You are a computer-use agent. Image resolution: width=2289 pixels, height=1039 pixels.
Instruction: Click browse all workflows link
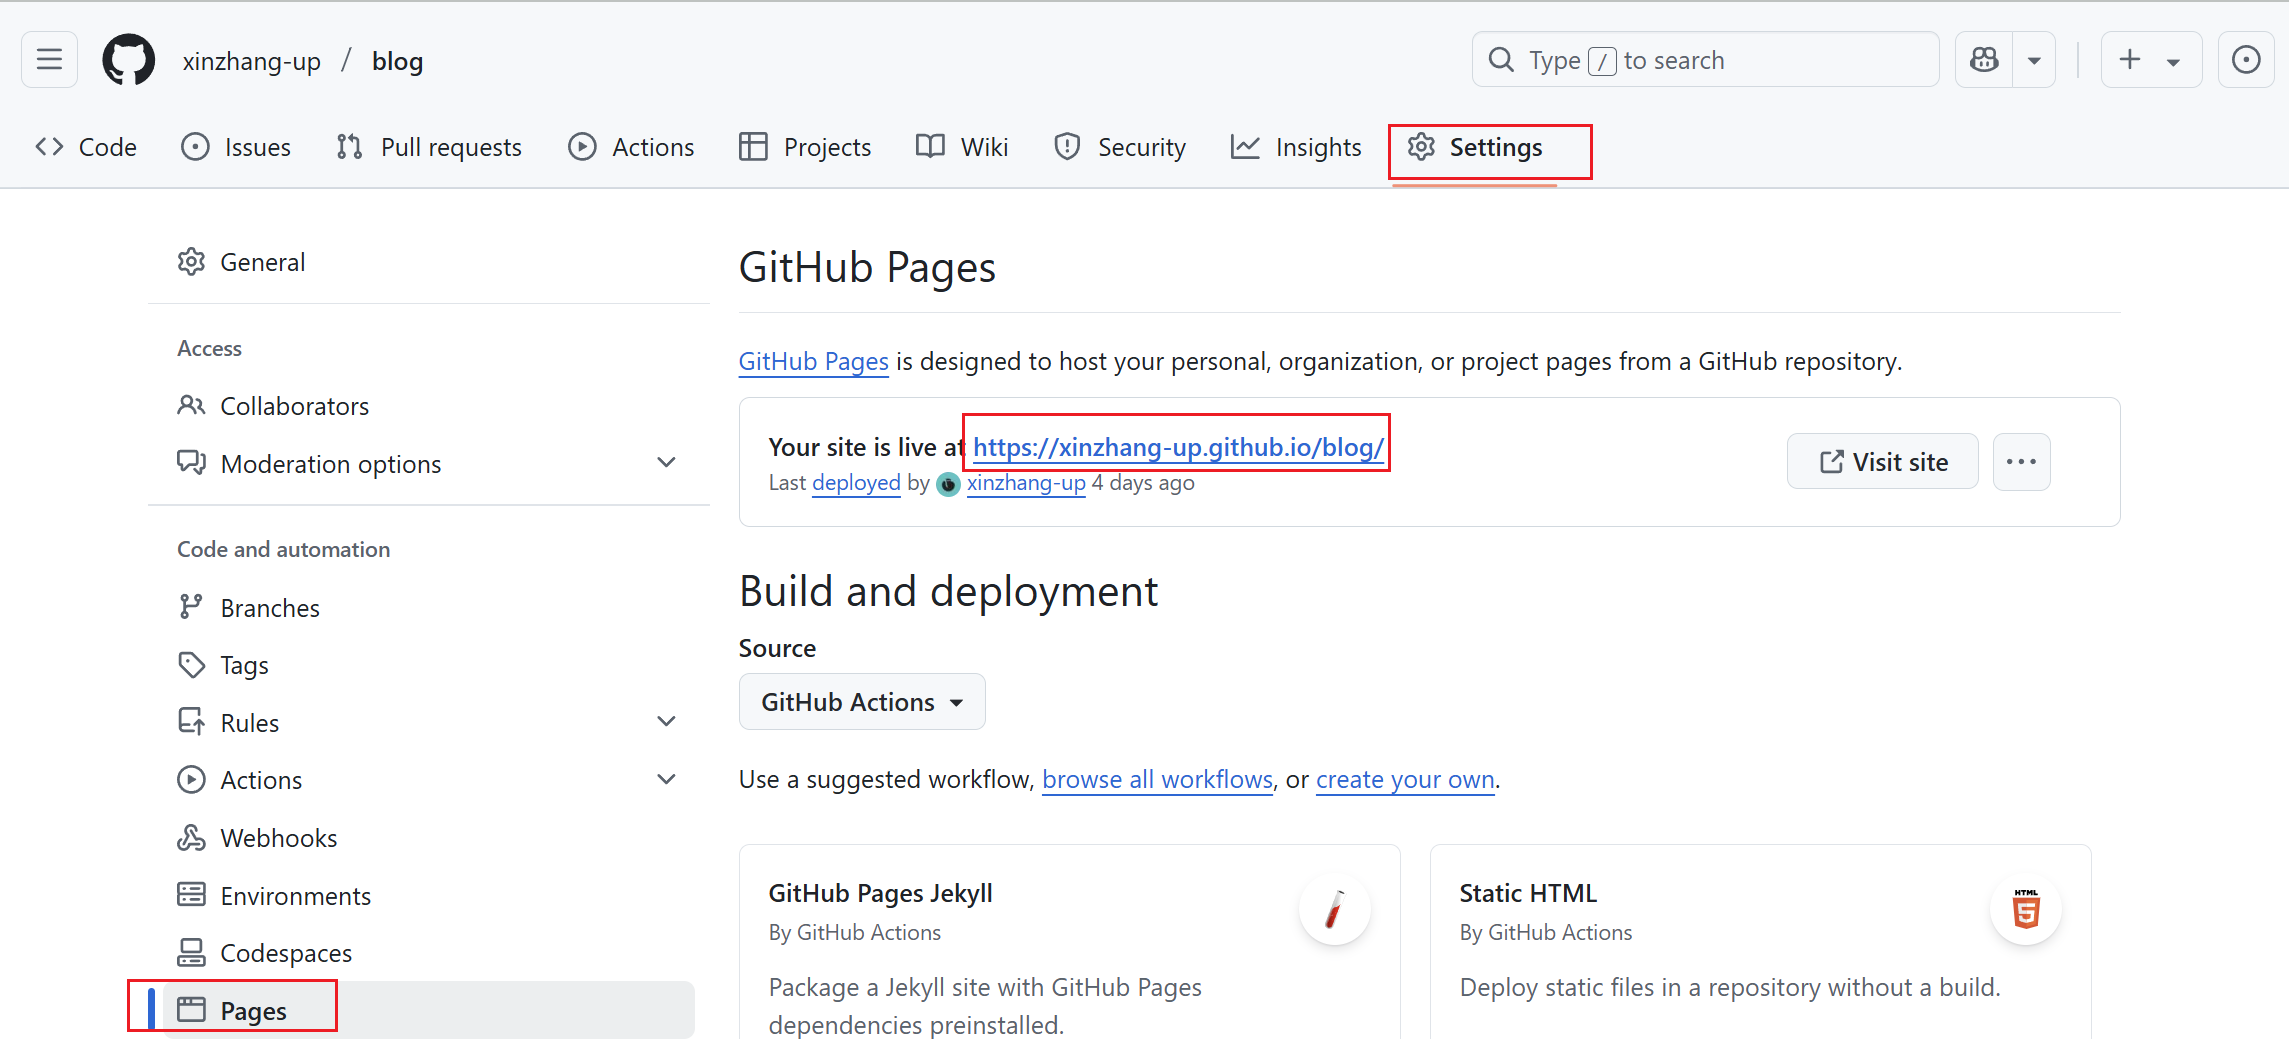[x=1157, y=779]
